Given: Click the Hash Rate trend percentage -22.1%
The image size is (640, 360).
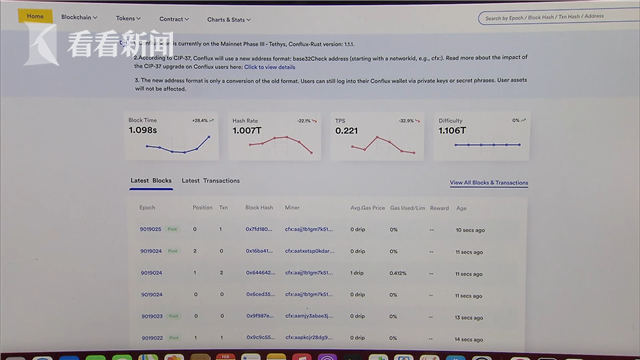Looking at the screenshot, I should [x=304, y=121].
